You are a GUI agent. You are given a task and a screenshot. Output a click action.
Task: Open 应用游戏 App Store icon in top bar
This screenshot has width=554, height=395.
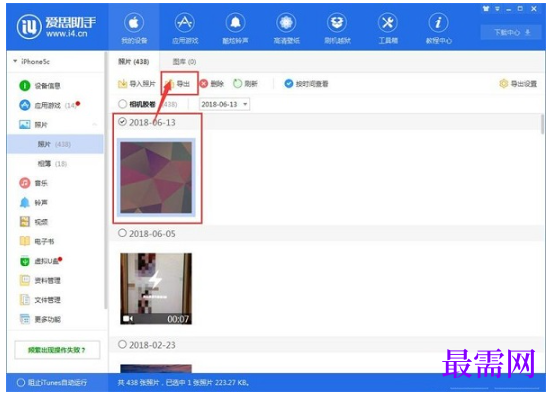(x=185, y=23)
